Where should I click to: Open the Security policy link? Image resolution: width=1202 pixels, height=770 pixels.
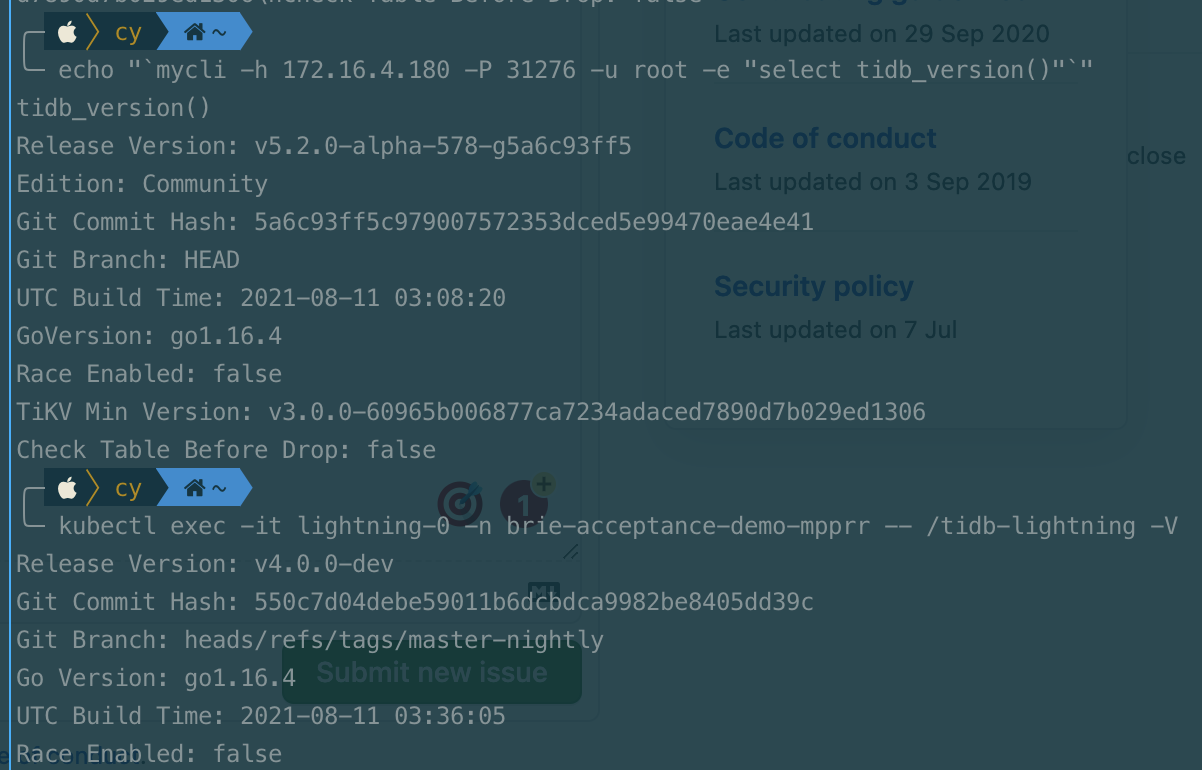tap(813, 286)
